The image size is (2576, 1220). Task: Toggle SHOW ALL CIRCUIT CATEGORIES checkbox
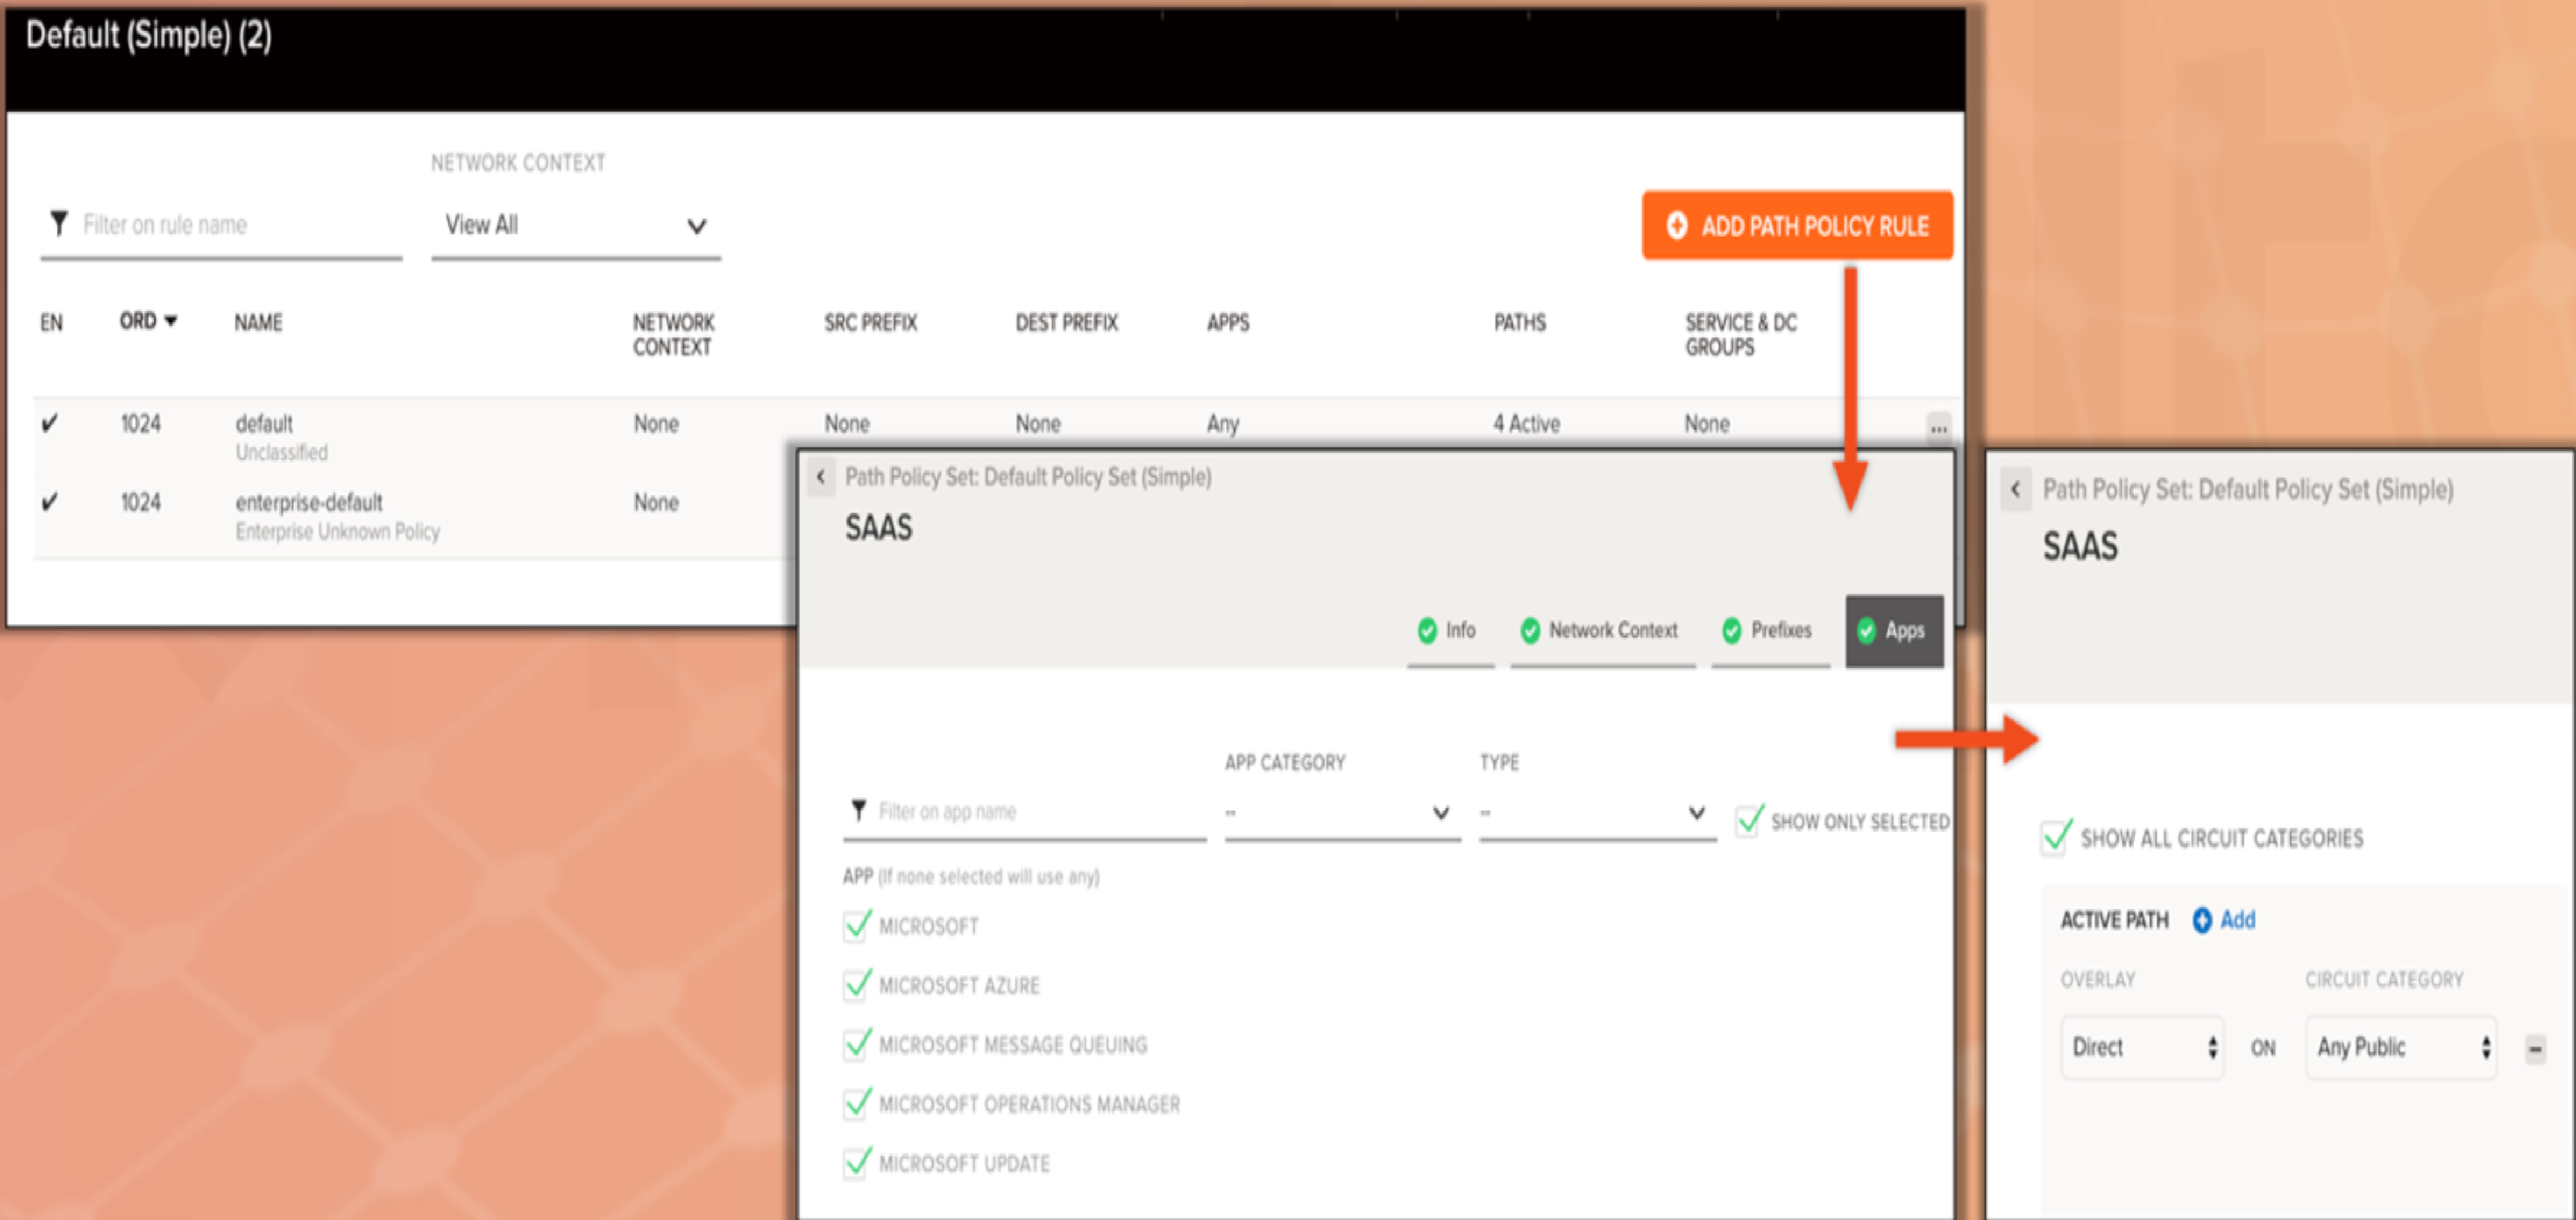(2055, 837)
